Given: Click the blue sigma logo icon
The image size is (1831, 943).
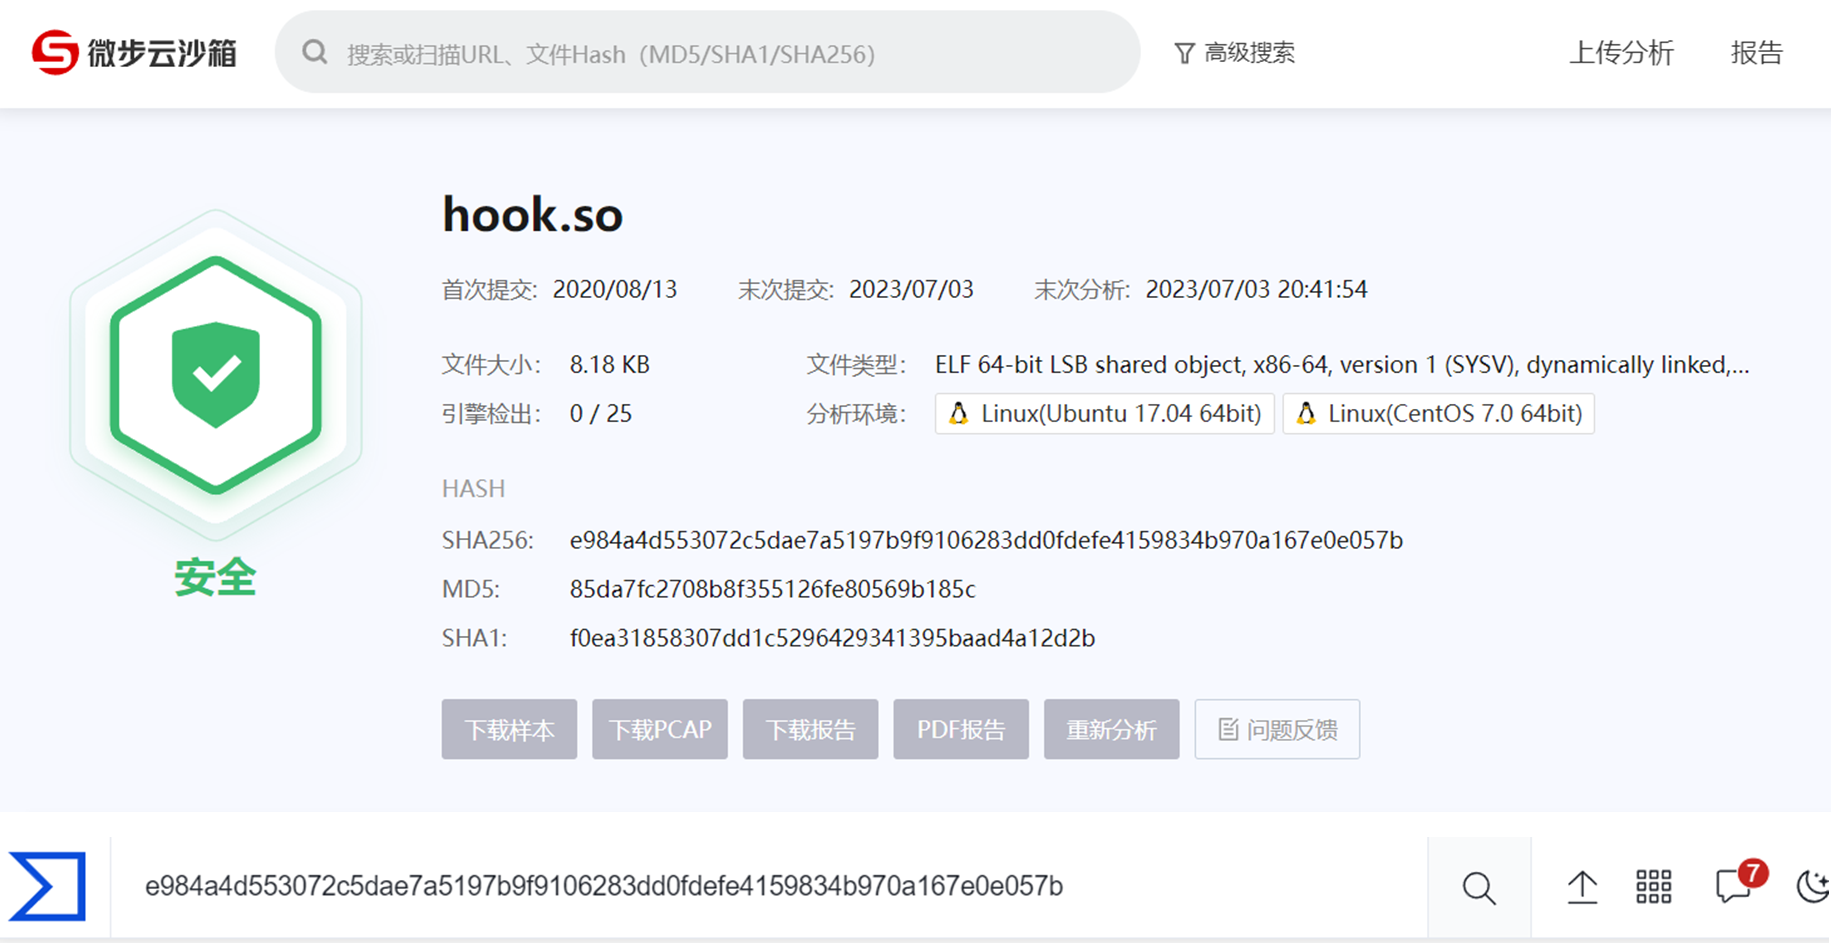Looking at the screenshot, I should (x=48, y=886).
